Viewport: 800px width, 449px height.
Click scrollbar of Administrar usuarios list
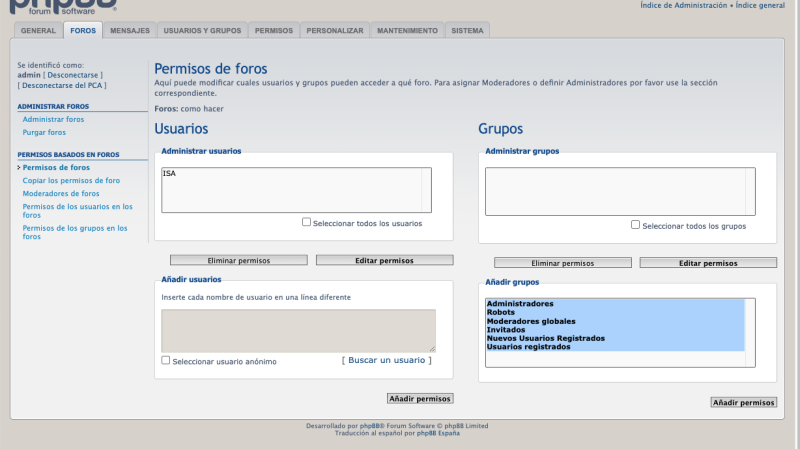click(426, 190)
